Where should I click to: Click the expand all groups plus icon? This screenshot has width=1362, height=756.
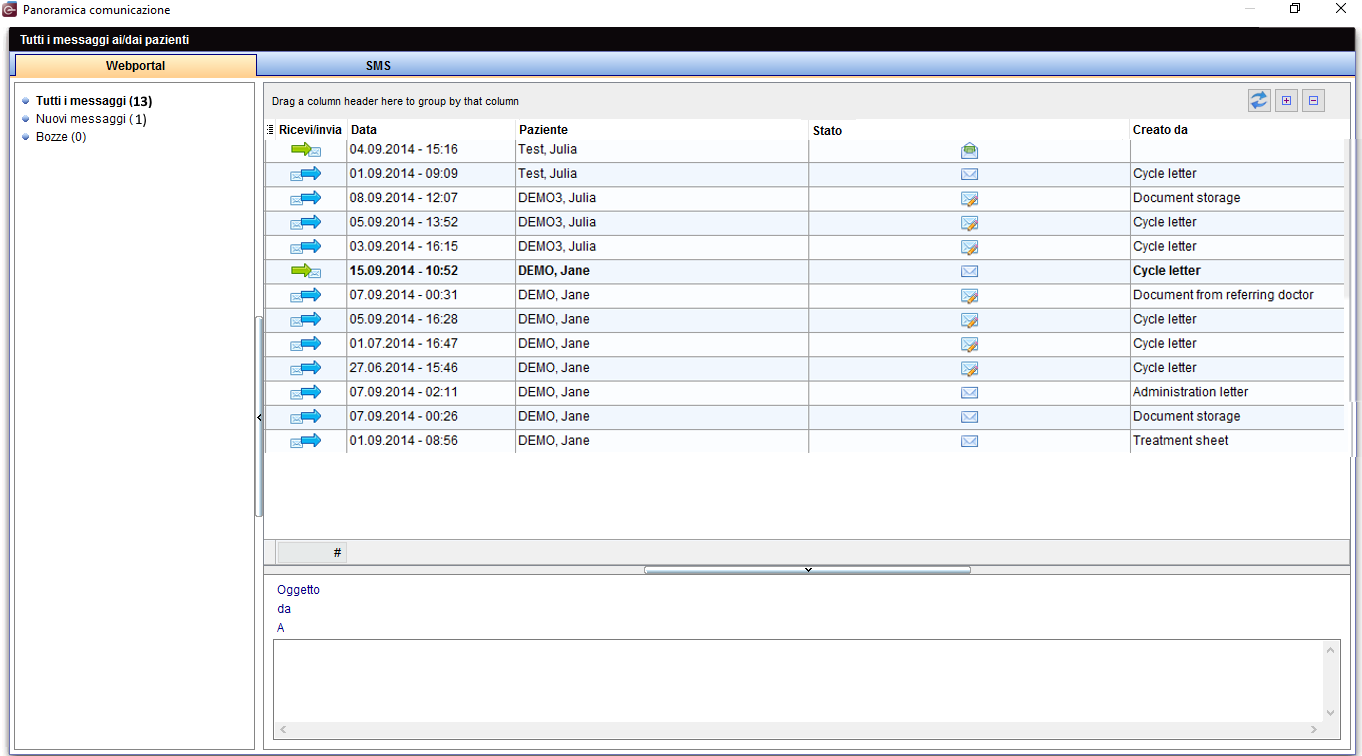point(1286,100)
